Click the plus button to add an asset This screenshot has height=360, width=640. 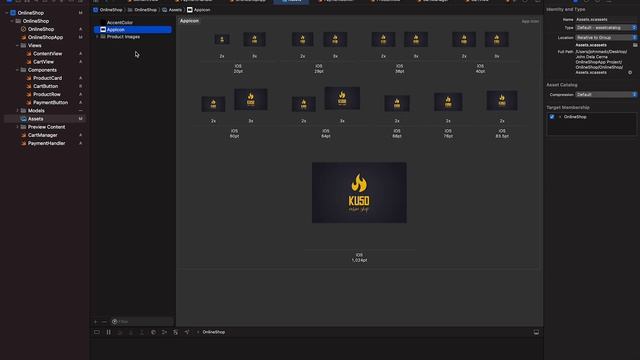pyautogui.click(x=96, y=322)
